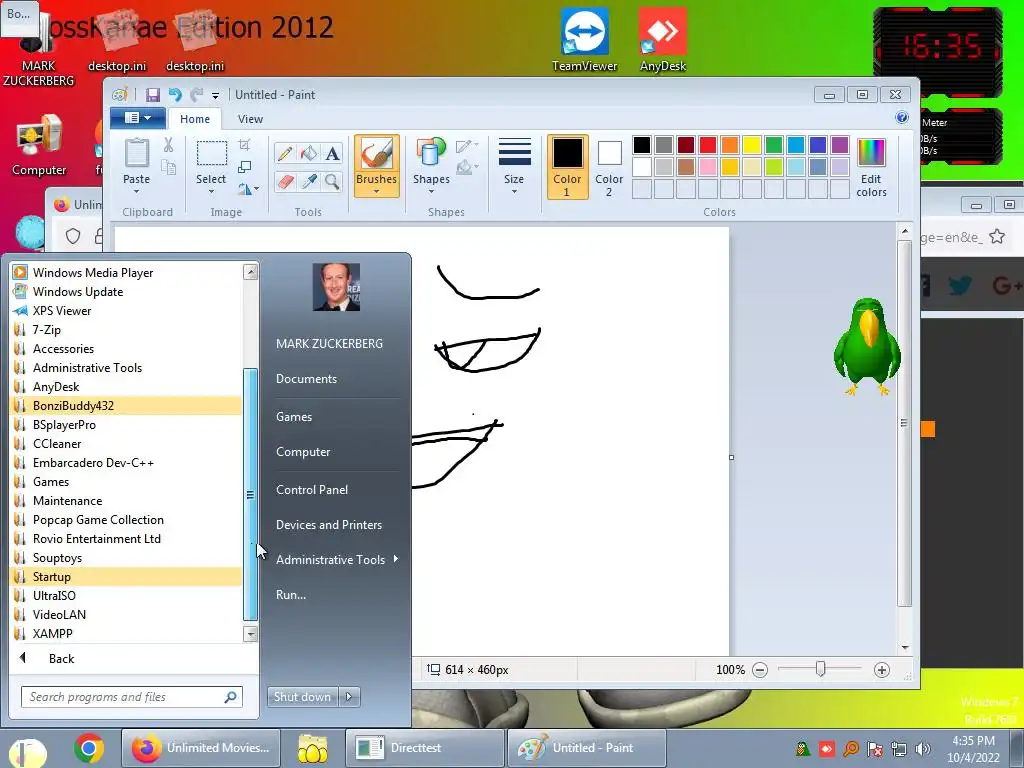The image size is (1024, 768).
Task: Open the Startup program folder
Action: (127, 577)
